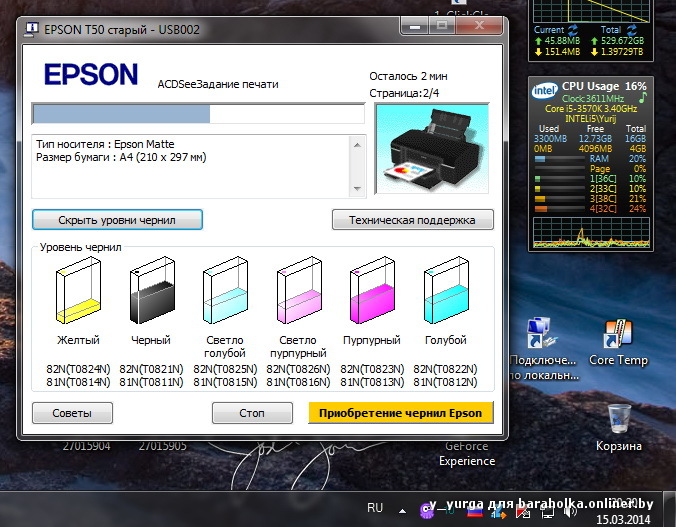Screen dimensions: 676x527
Task: Click the 81N(T0815N) cartridge code
Action: click(225, 382)
